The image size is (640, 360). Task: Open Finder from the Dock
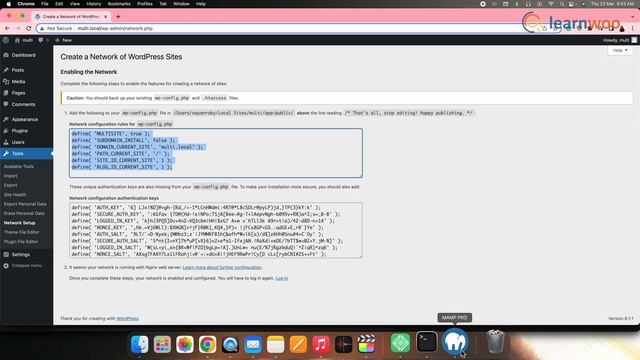(140, 344)
